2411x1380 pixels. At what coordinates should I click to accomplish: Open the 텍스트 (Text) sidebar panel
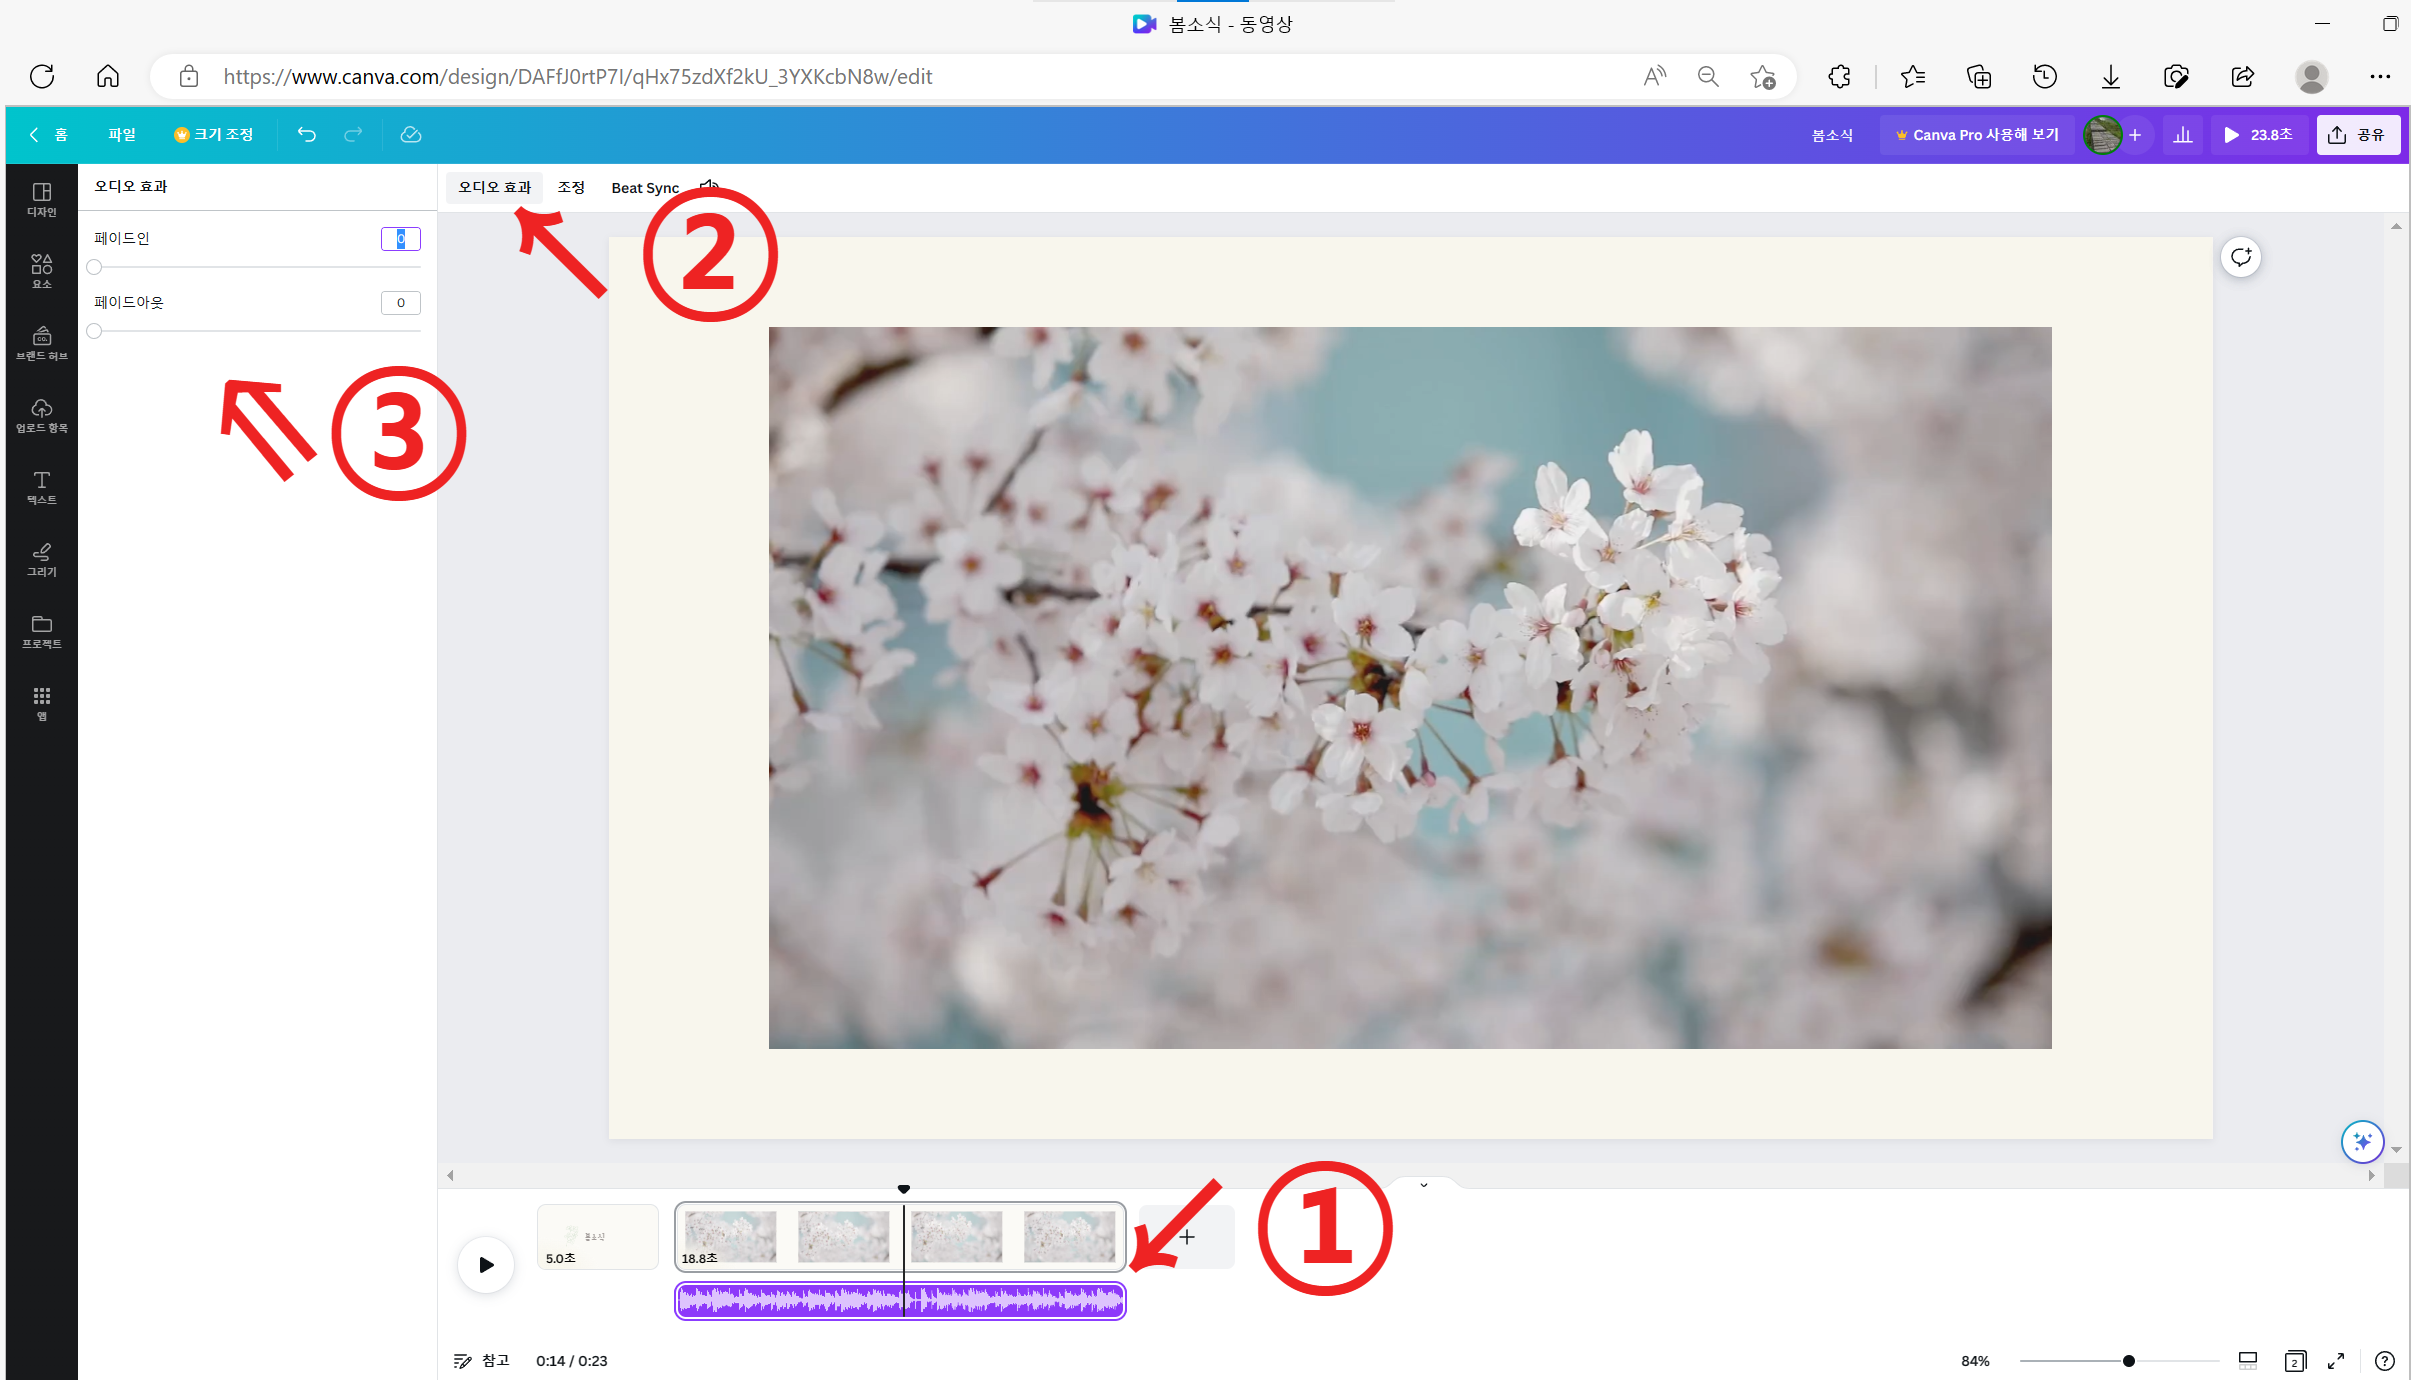41,487
